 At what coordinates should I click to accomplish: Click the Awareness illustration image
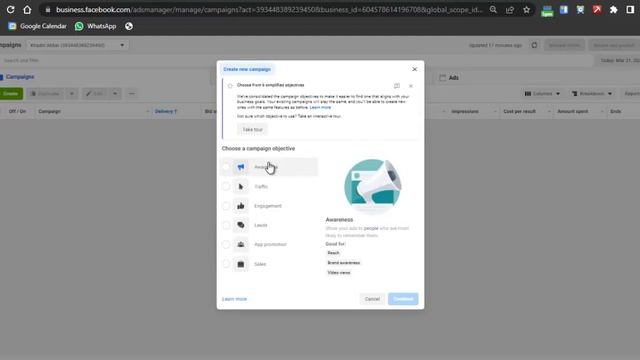(372, 187)
